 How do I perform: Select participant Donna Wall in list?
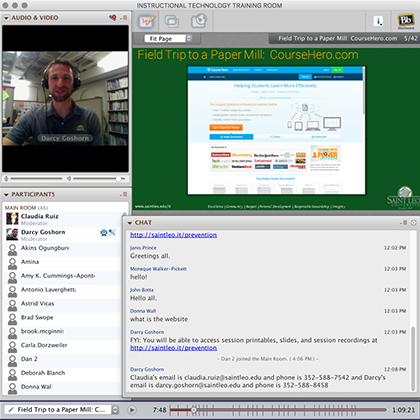point(36,387)
